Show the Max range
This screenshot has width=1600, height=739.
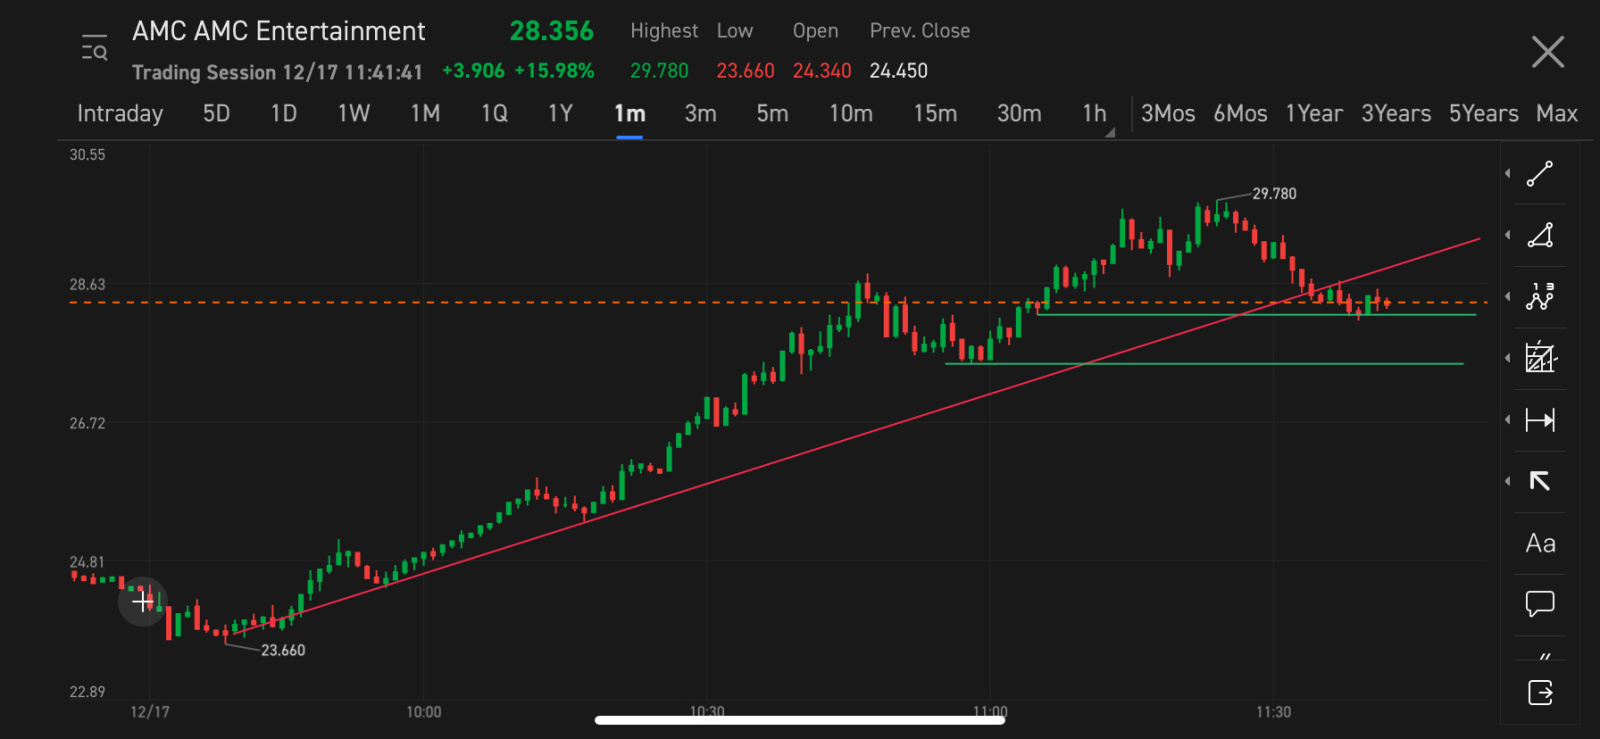pos(1557,113)
